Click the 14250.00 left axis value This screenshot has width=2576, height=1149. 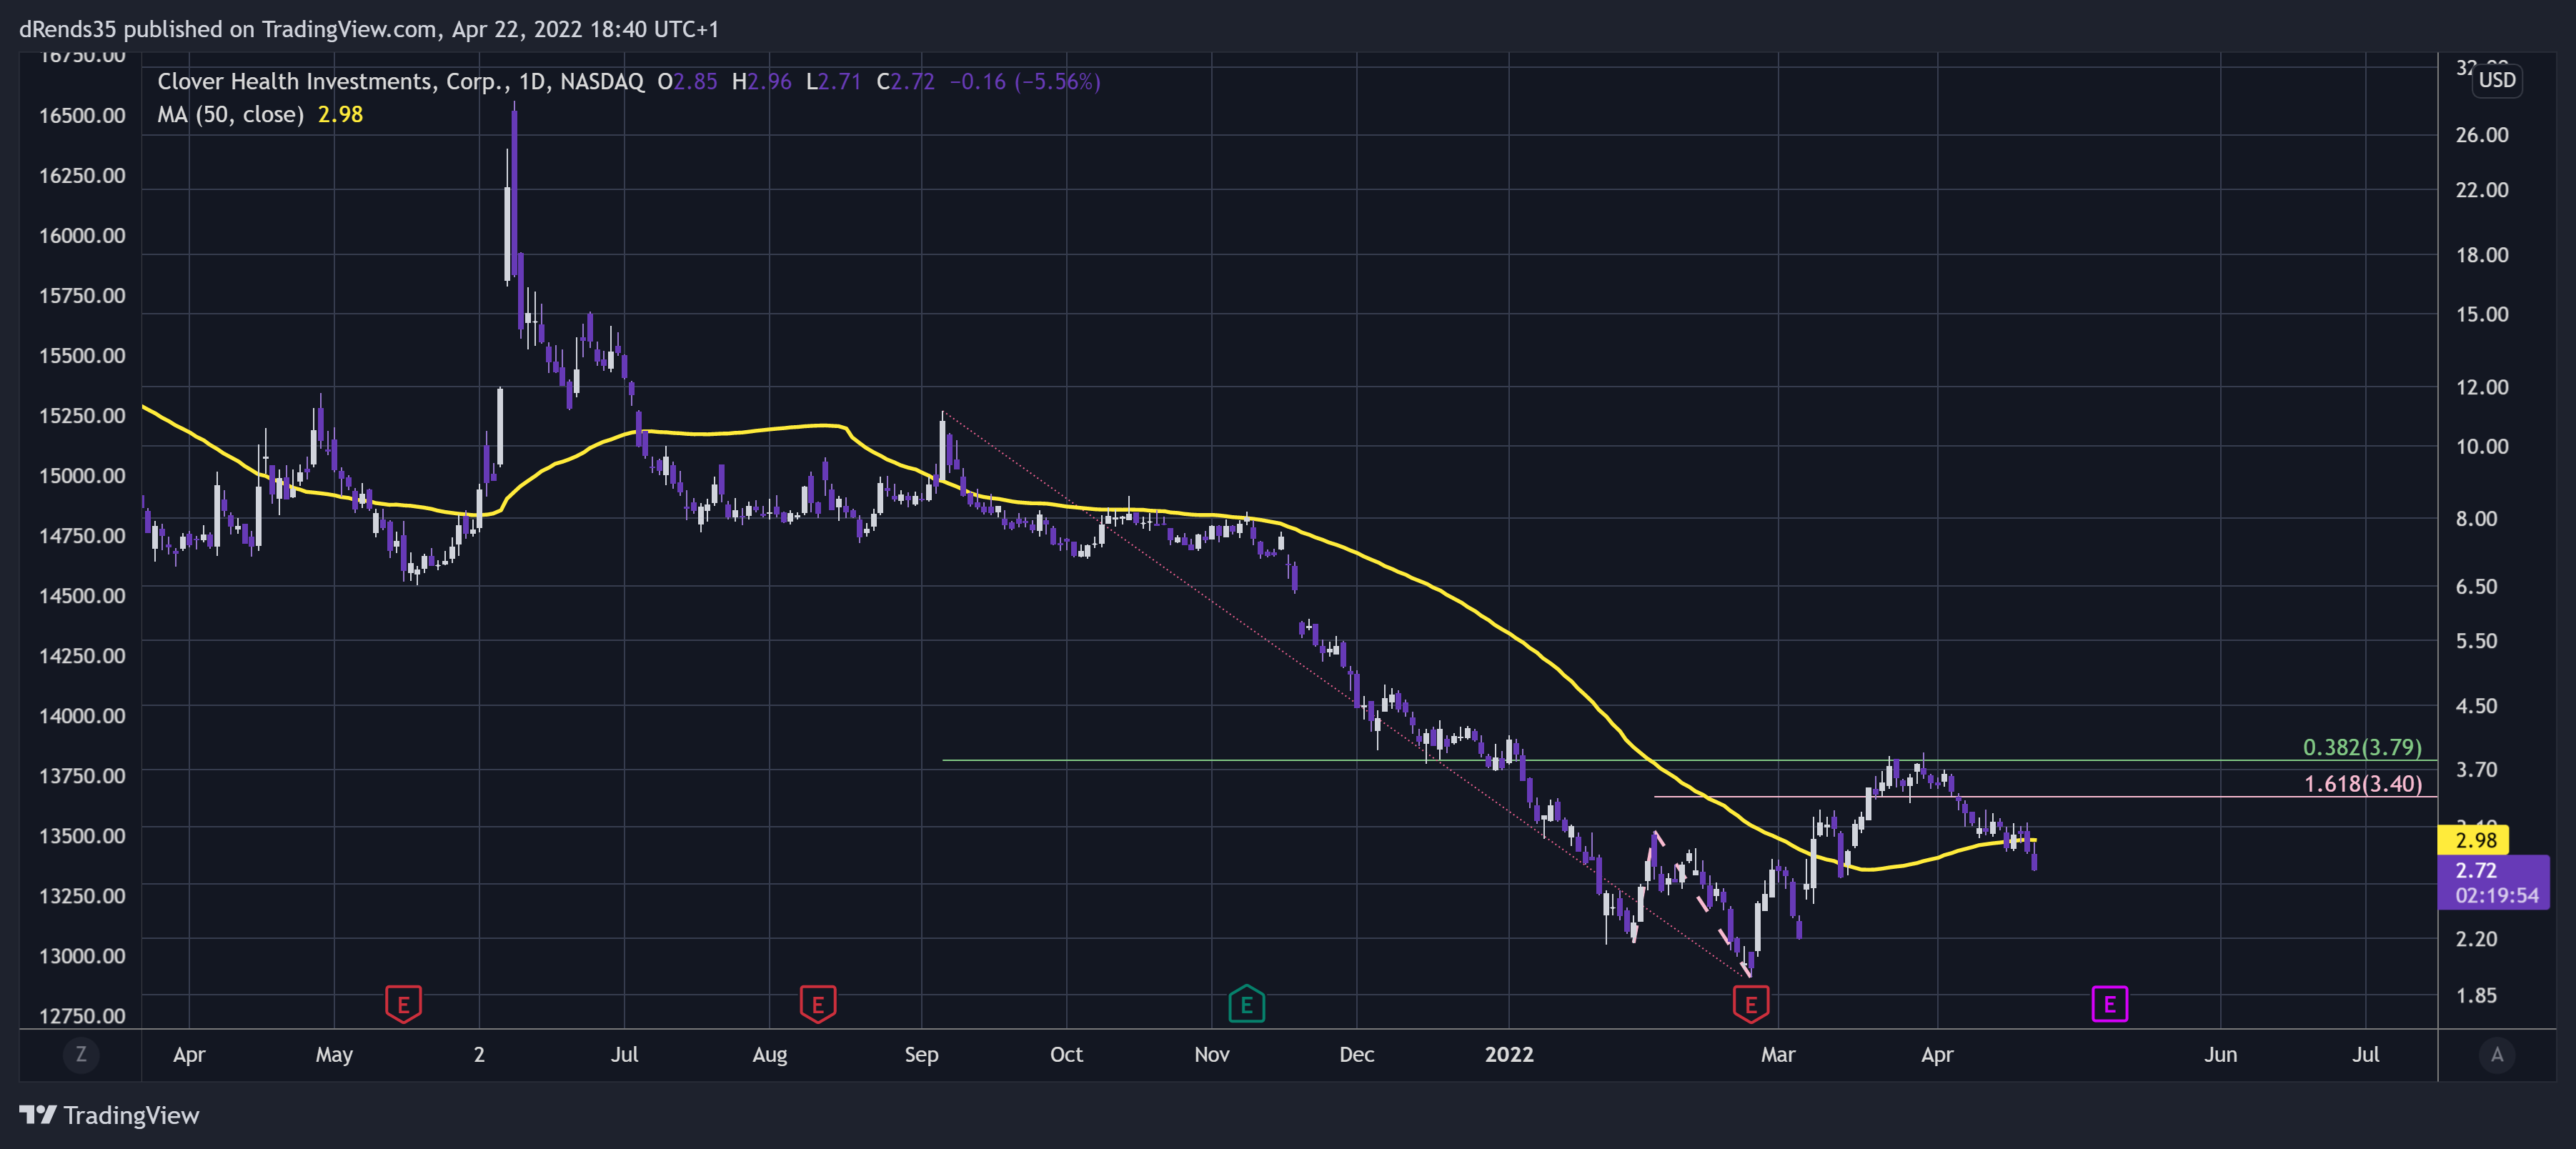click(x=82, y=655)
